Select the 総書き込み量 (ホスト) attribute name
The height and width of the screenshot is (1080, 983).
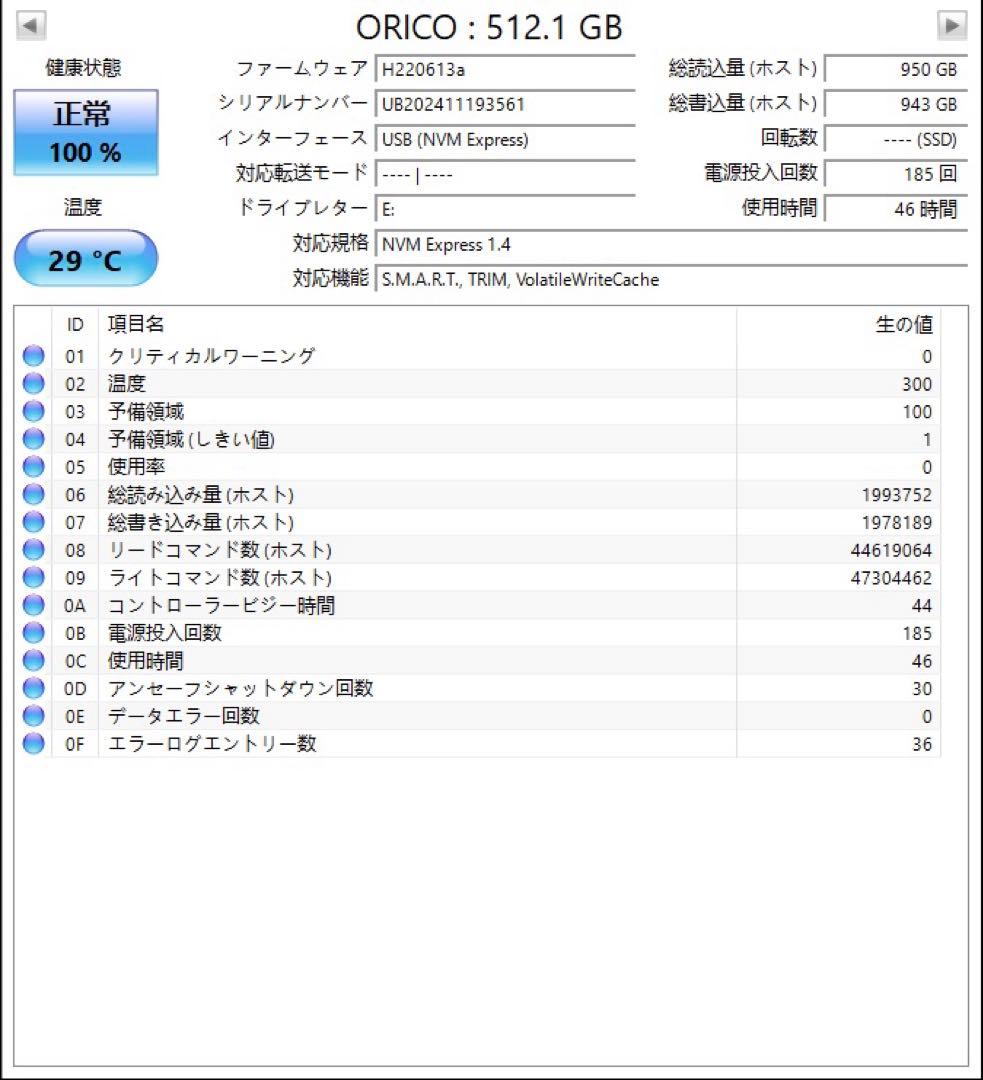(200, 522)
